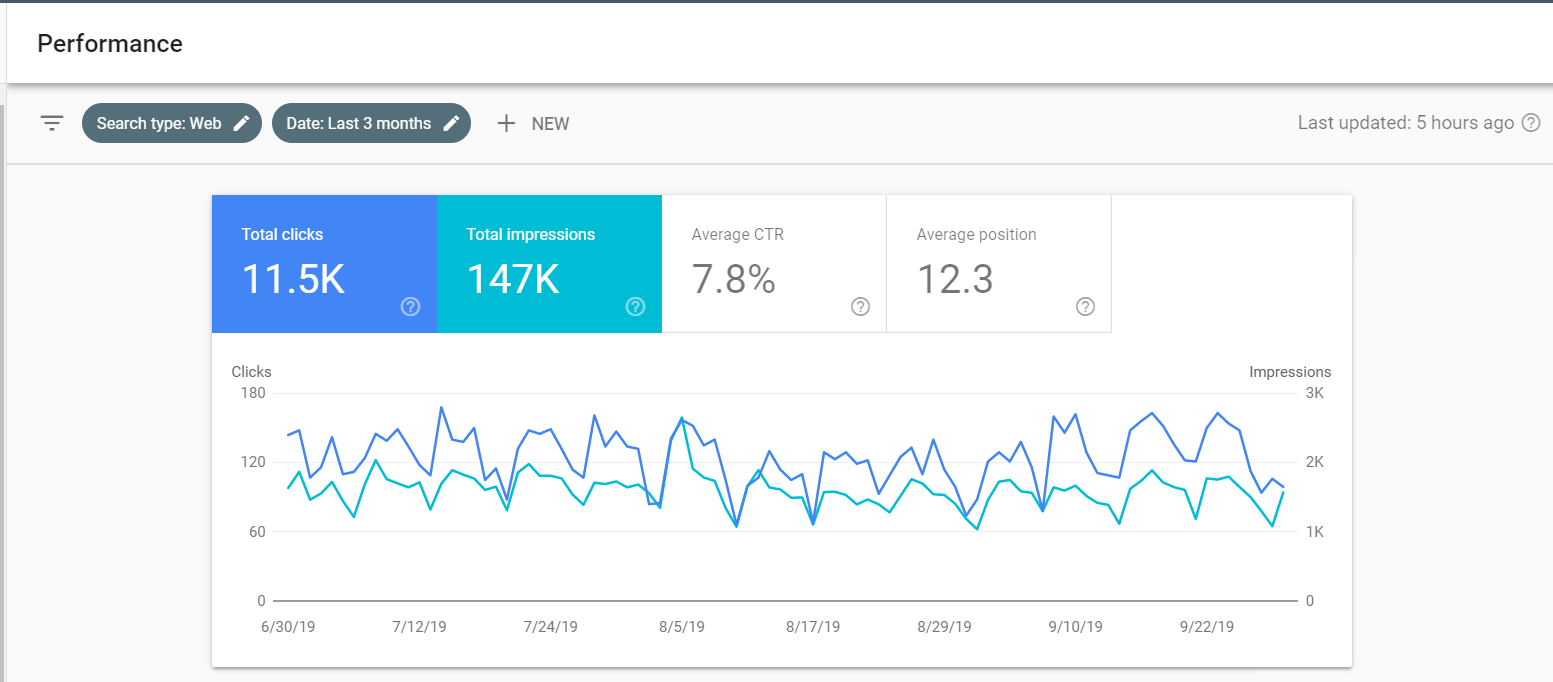Add a filter with the NEW button

pyautogui.click(x=534, y=124)
